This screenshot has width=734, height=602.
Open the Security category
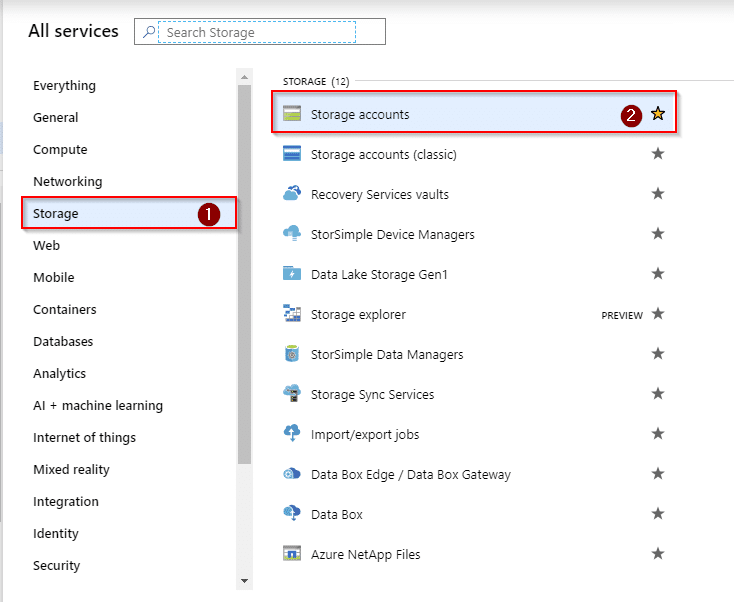(x=57, y=565)
